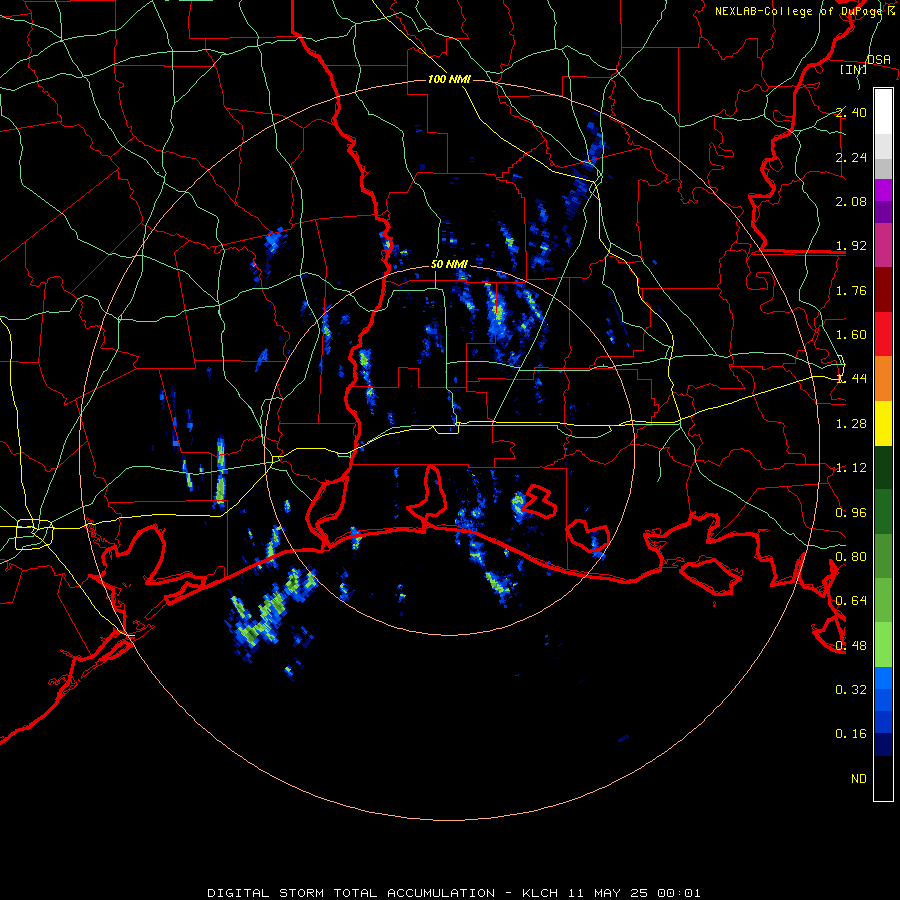
Task: Click the 0.16 legend value
Action: coord(851,734)
